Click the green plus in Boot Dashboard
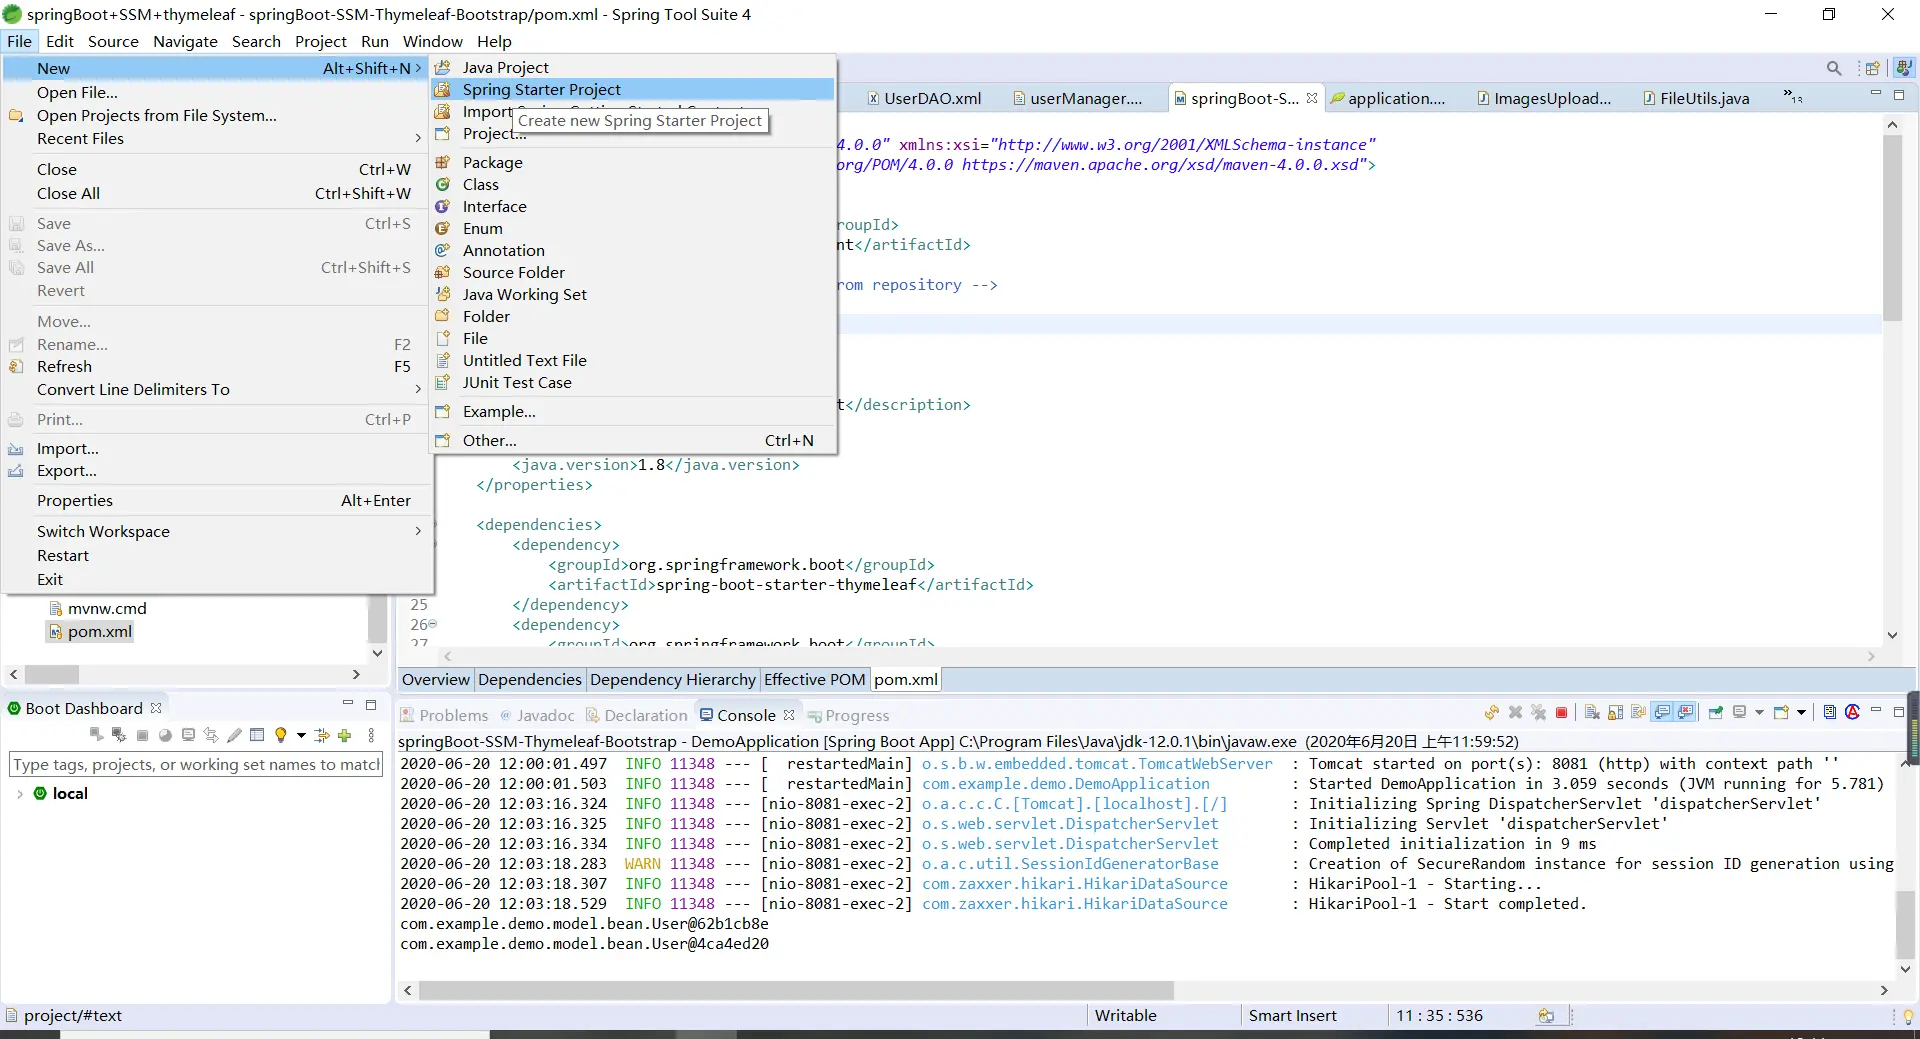Viewport: 1920px width, 1039px height. click(x=345, y=735)
